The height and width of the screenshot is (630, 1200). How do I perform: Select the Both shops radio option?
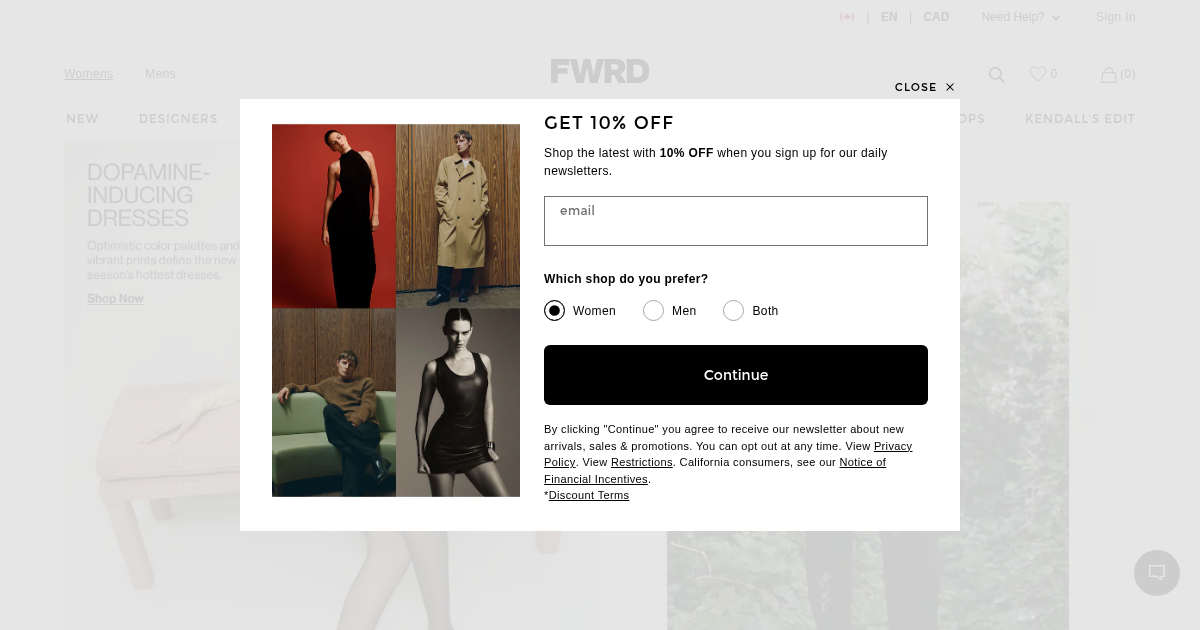click(x=733, y=311)
